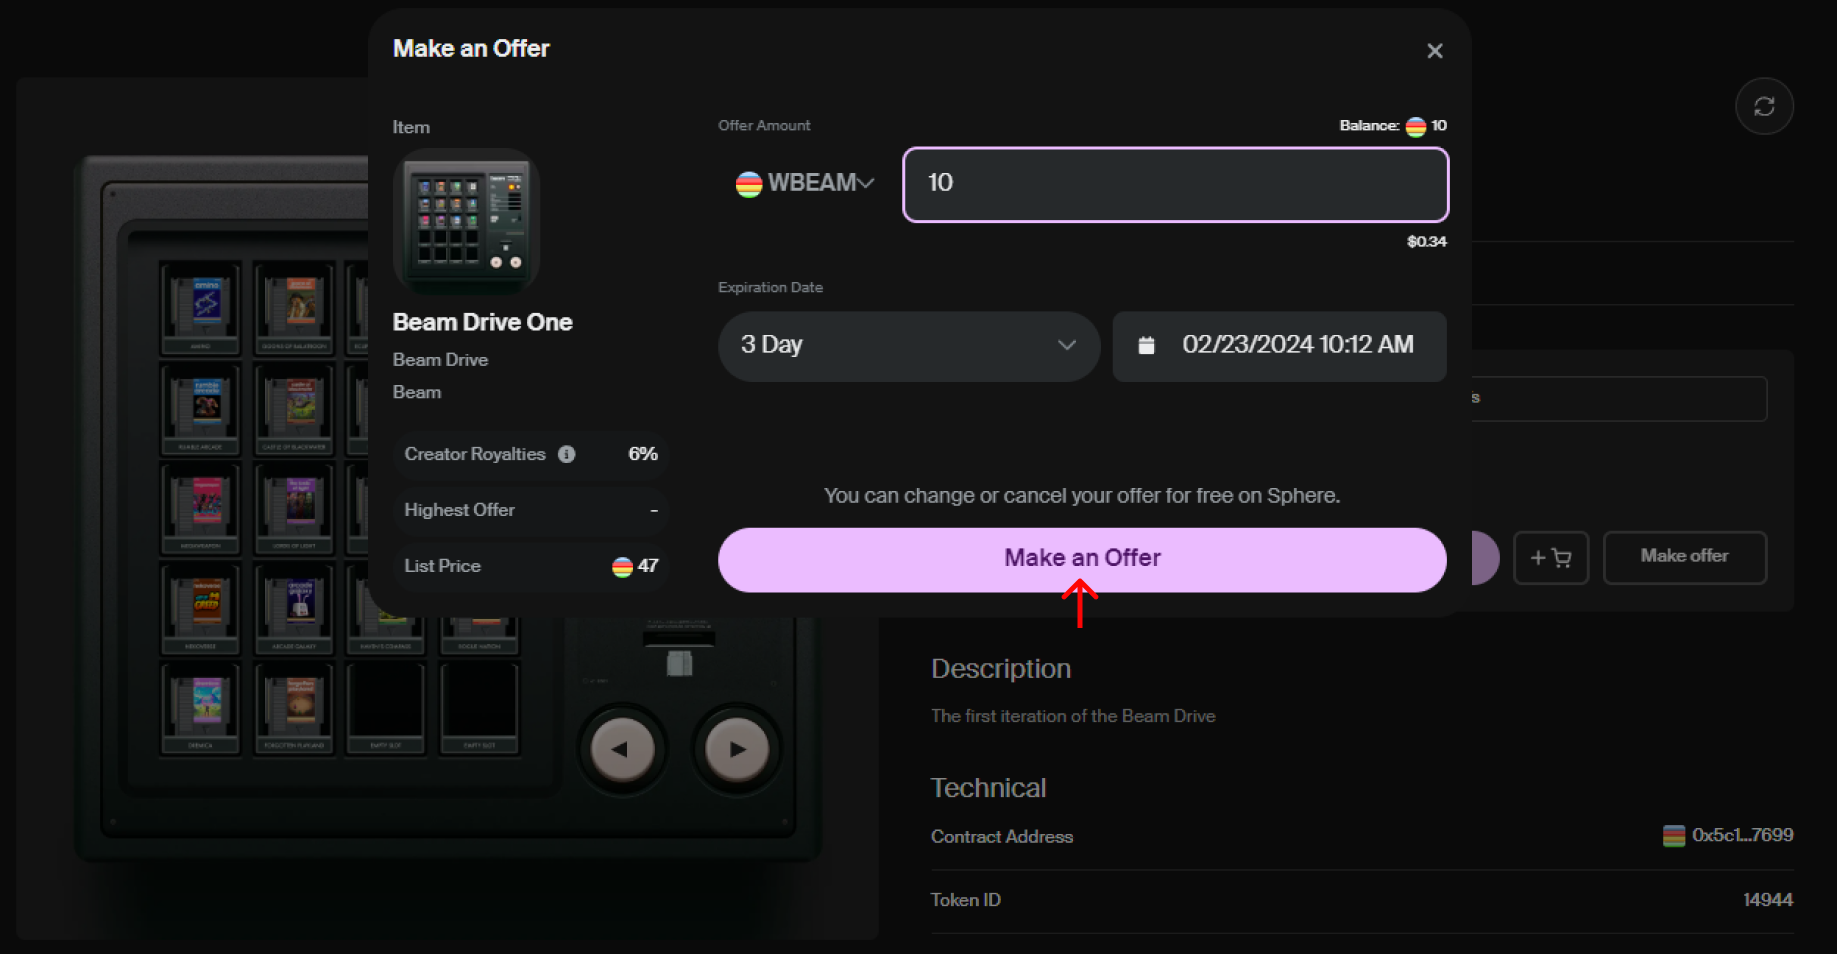The image size is (1837, 954).
Task: Expand the 3 Day expiration dropdown
Action: click(908, 345)
